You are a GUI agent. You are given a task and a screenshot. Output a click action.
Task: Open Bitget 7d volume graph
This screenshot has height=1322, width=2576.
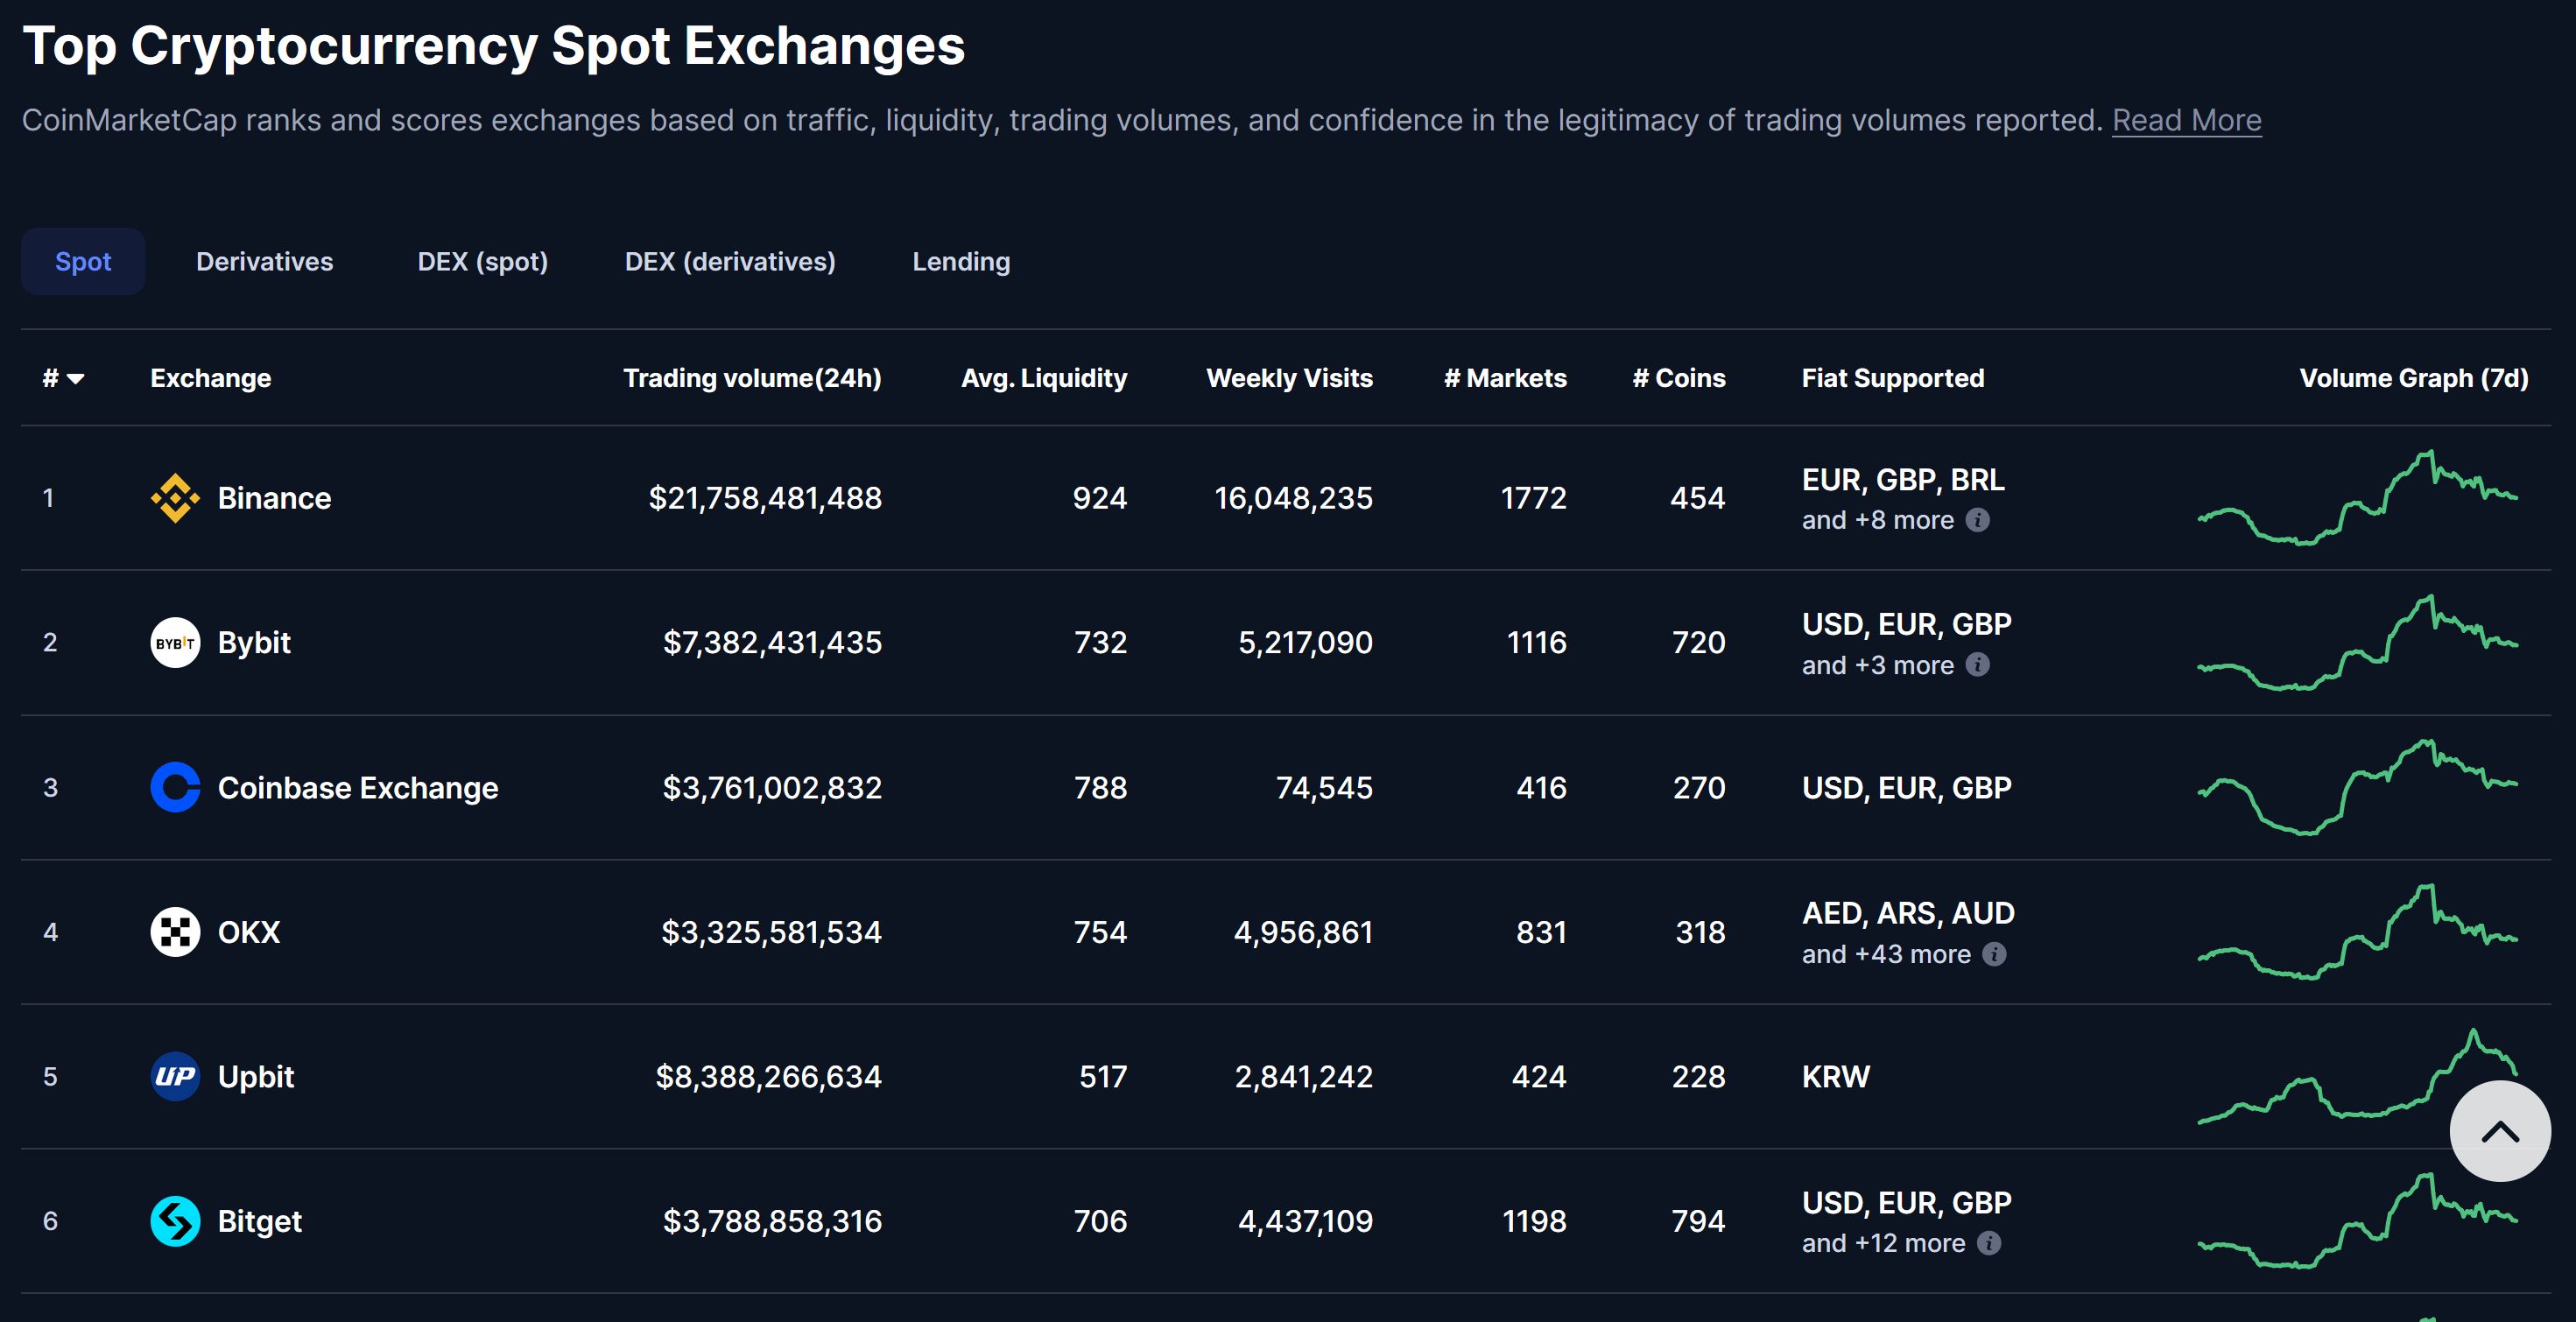(2357, 1221)
